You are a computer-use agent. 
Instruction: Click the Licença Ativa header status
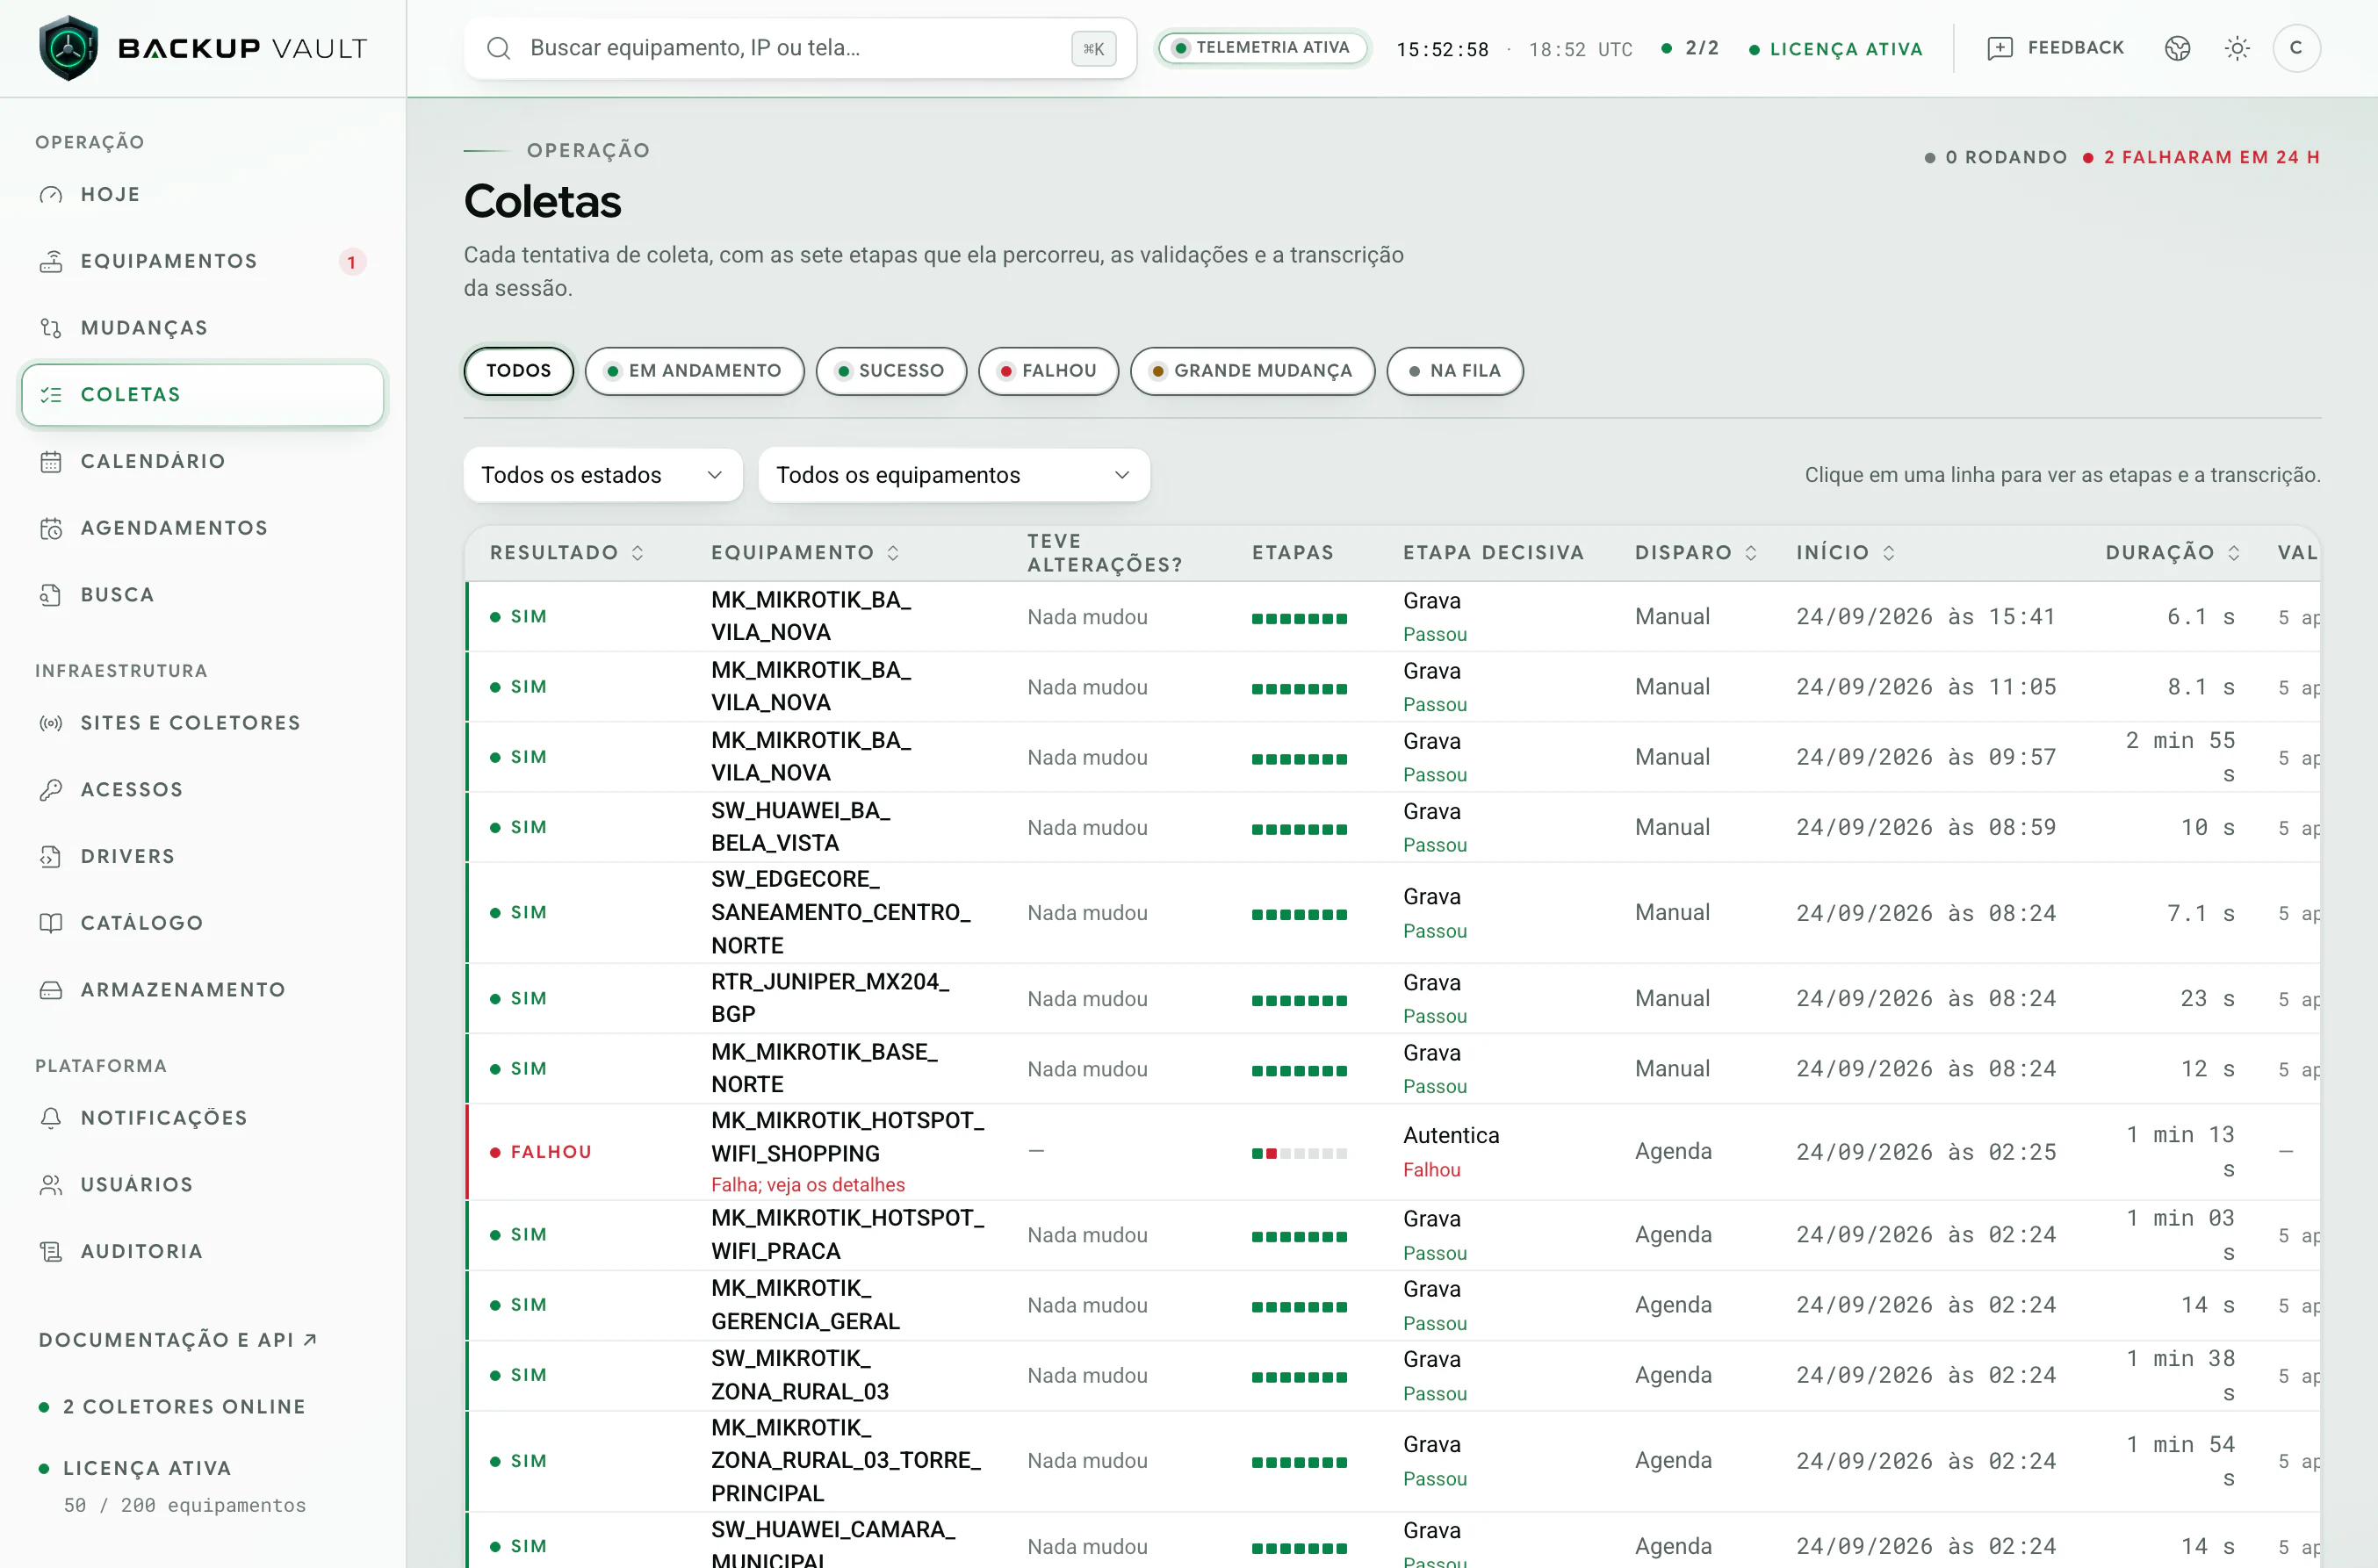click(1835, 49)
